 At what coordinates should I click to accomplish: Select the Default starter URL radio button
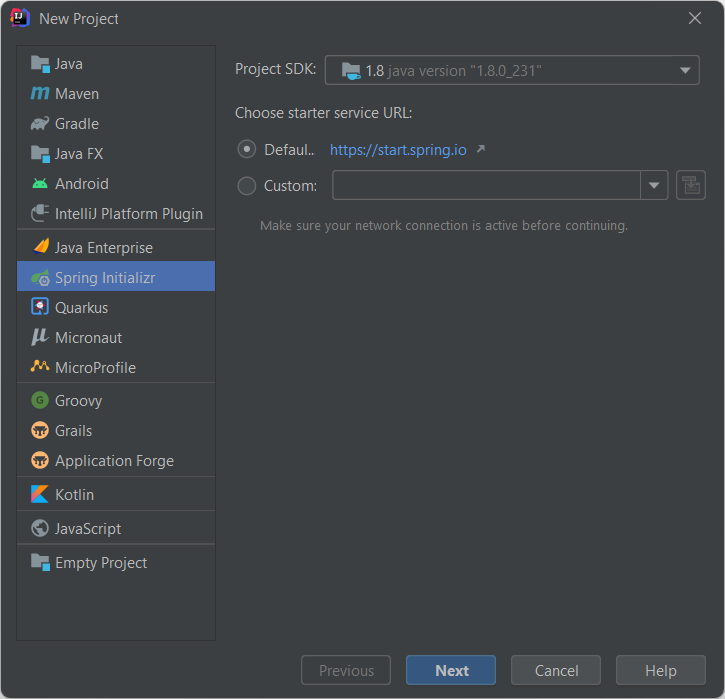point(247,150)
